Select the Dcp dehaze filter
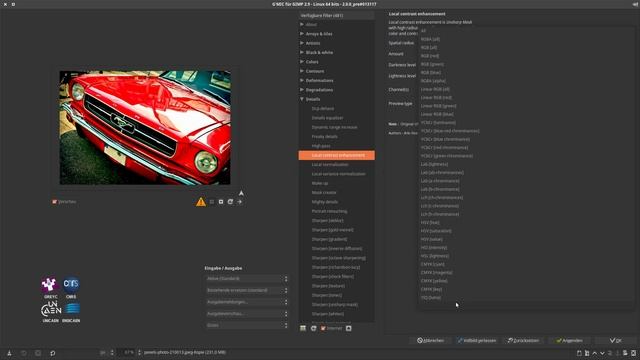Viewport: 640px width, 360px height. coord(323,109)
